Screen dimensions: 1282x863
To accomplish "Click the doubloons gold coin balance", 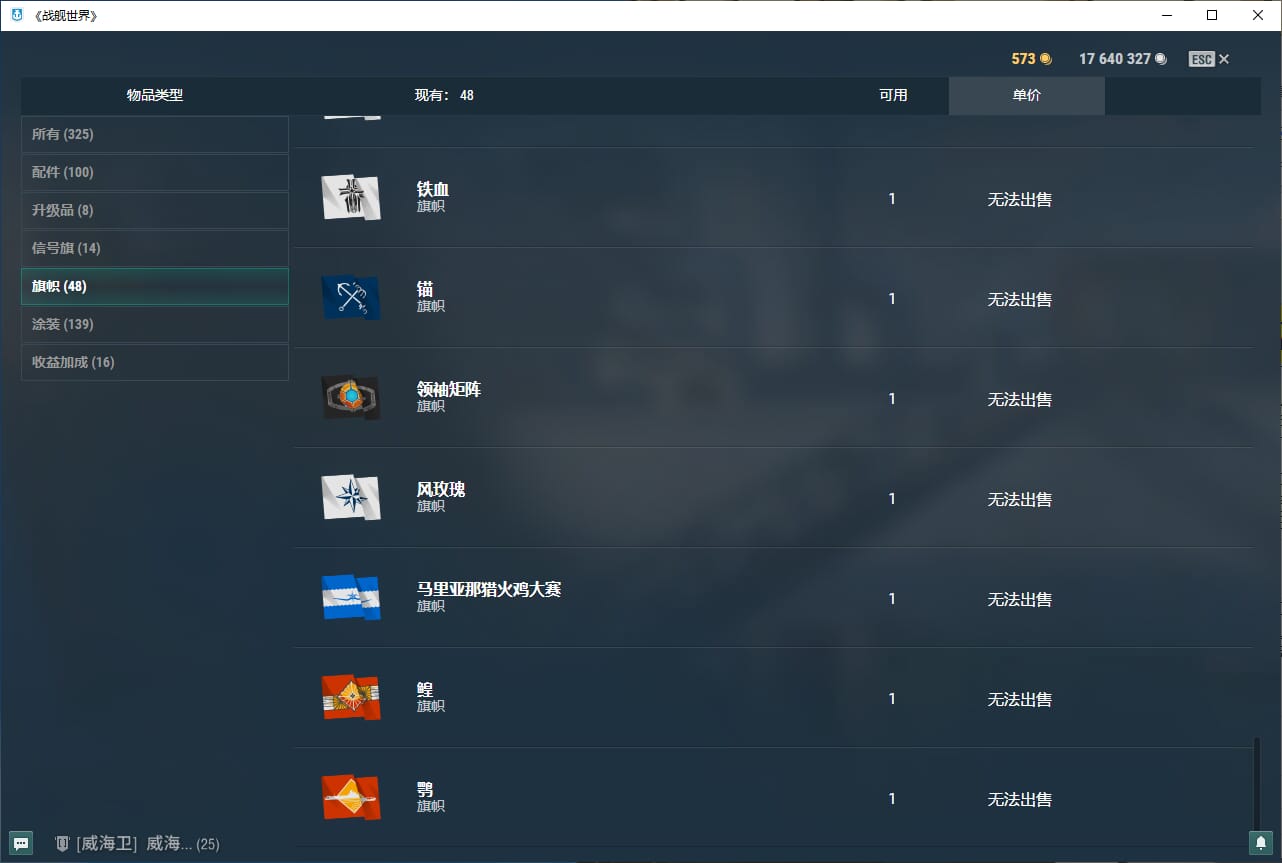I will pos(1031,59).
